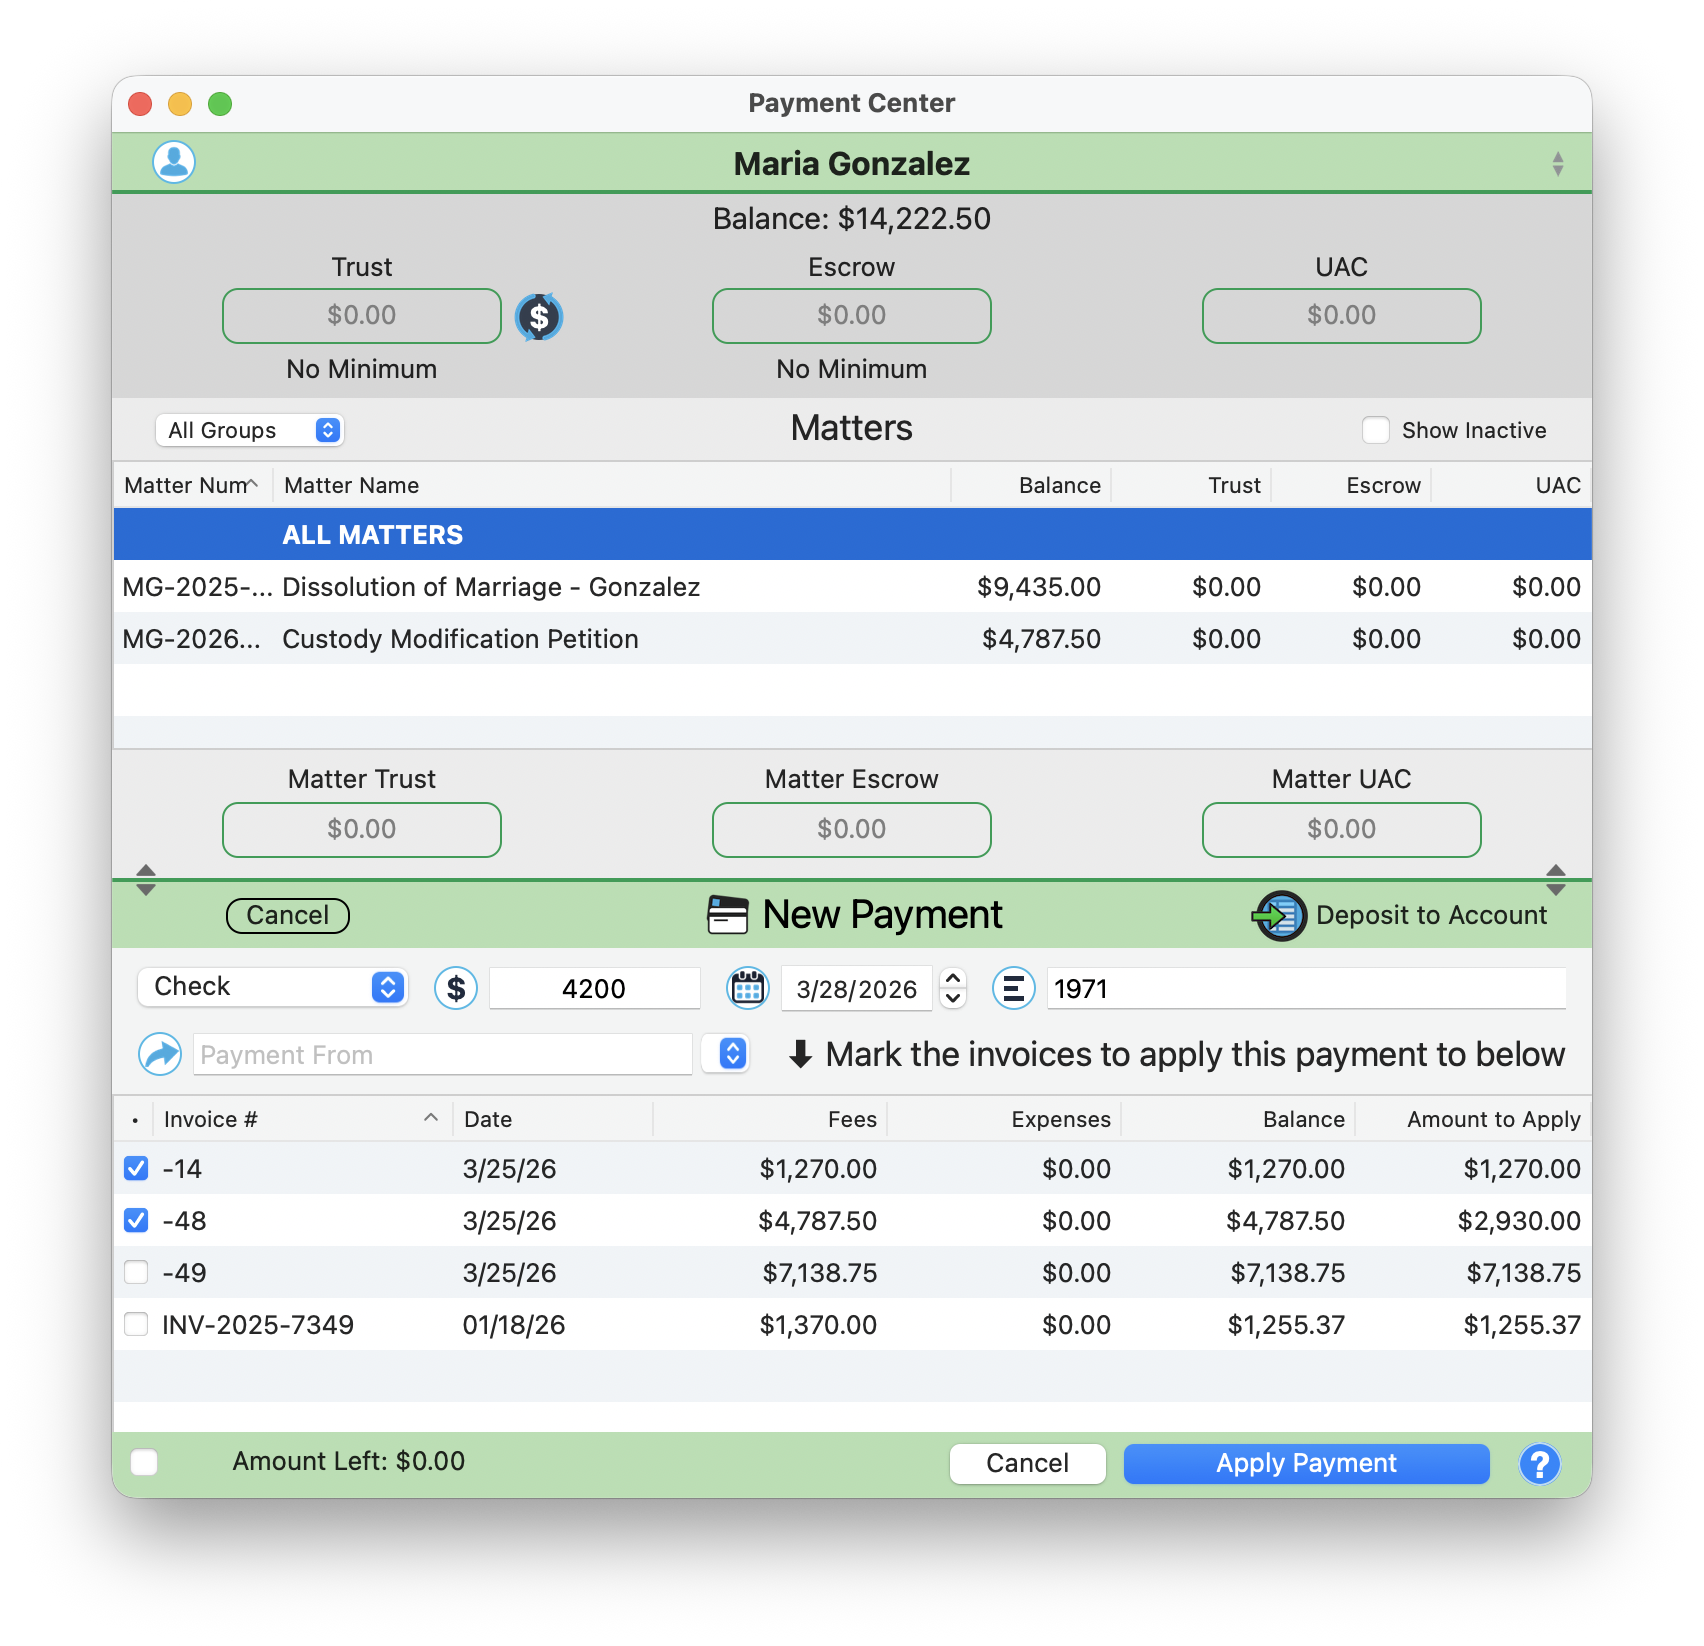The image size is (1704, 1646).
Task: Open the All Groups dropdown
Action: (249, 429)
